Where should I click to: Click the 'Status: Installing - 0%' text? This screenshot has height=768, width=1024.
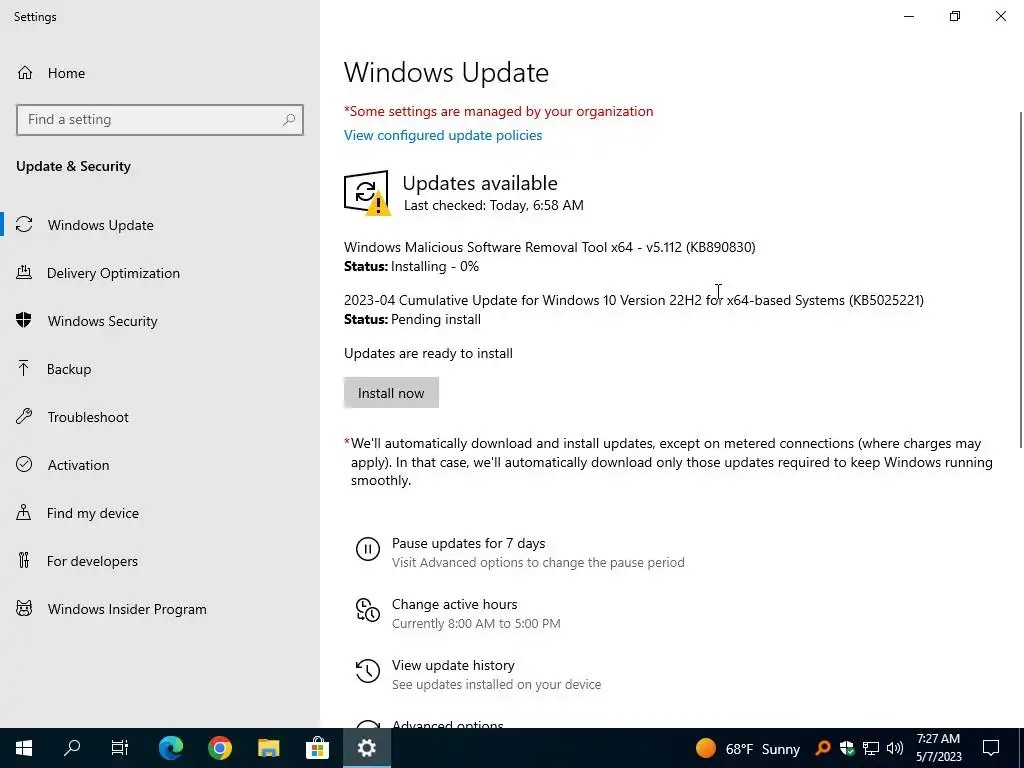(411, 266)
